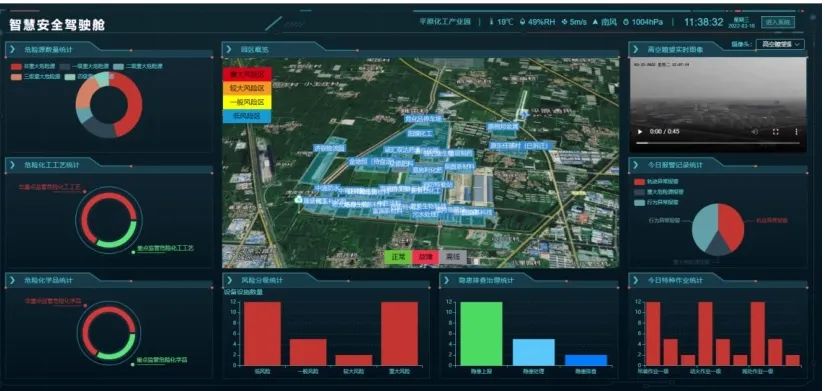Viewport: 825px width, 391px height.
Task: Mute the video volume icon
Action: [x=754, y=131]
